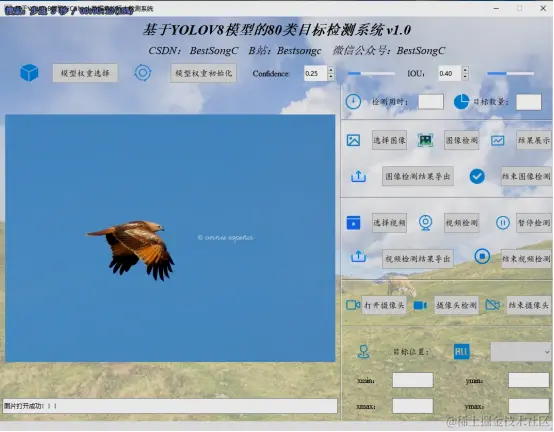
Task: Click the target ring initialization icon
Action: click(143, 73)
